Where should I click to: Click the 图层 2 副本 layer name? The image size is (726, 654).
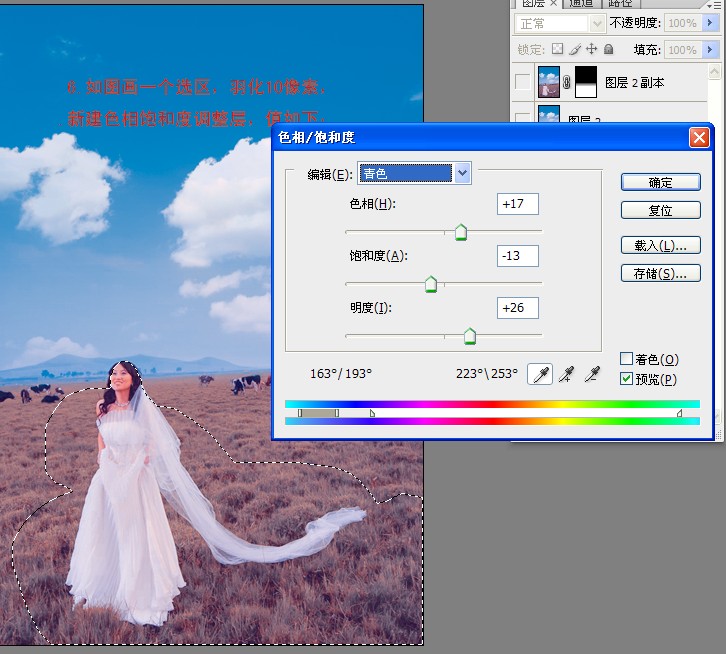pyautogui.click(x=634, y=82)
